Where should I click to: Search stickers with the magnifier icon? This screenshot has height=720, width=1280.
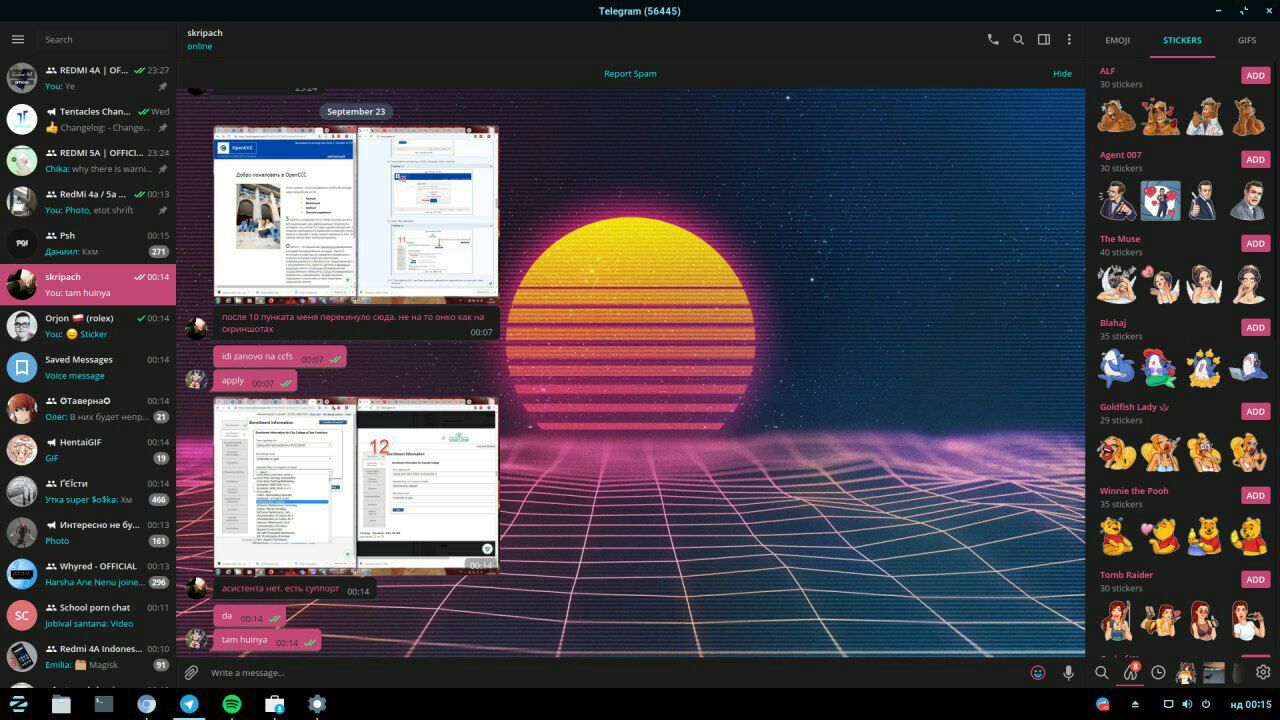tap(1101, 673)
